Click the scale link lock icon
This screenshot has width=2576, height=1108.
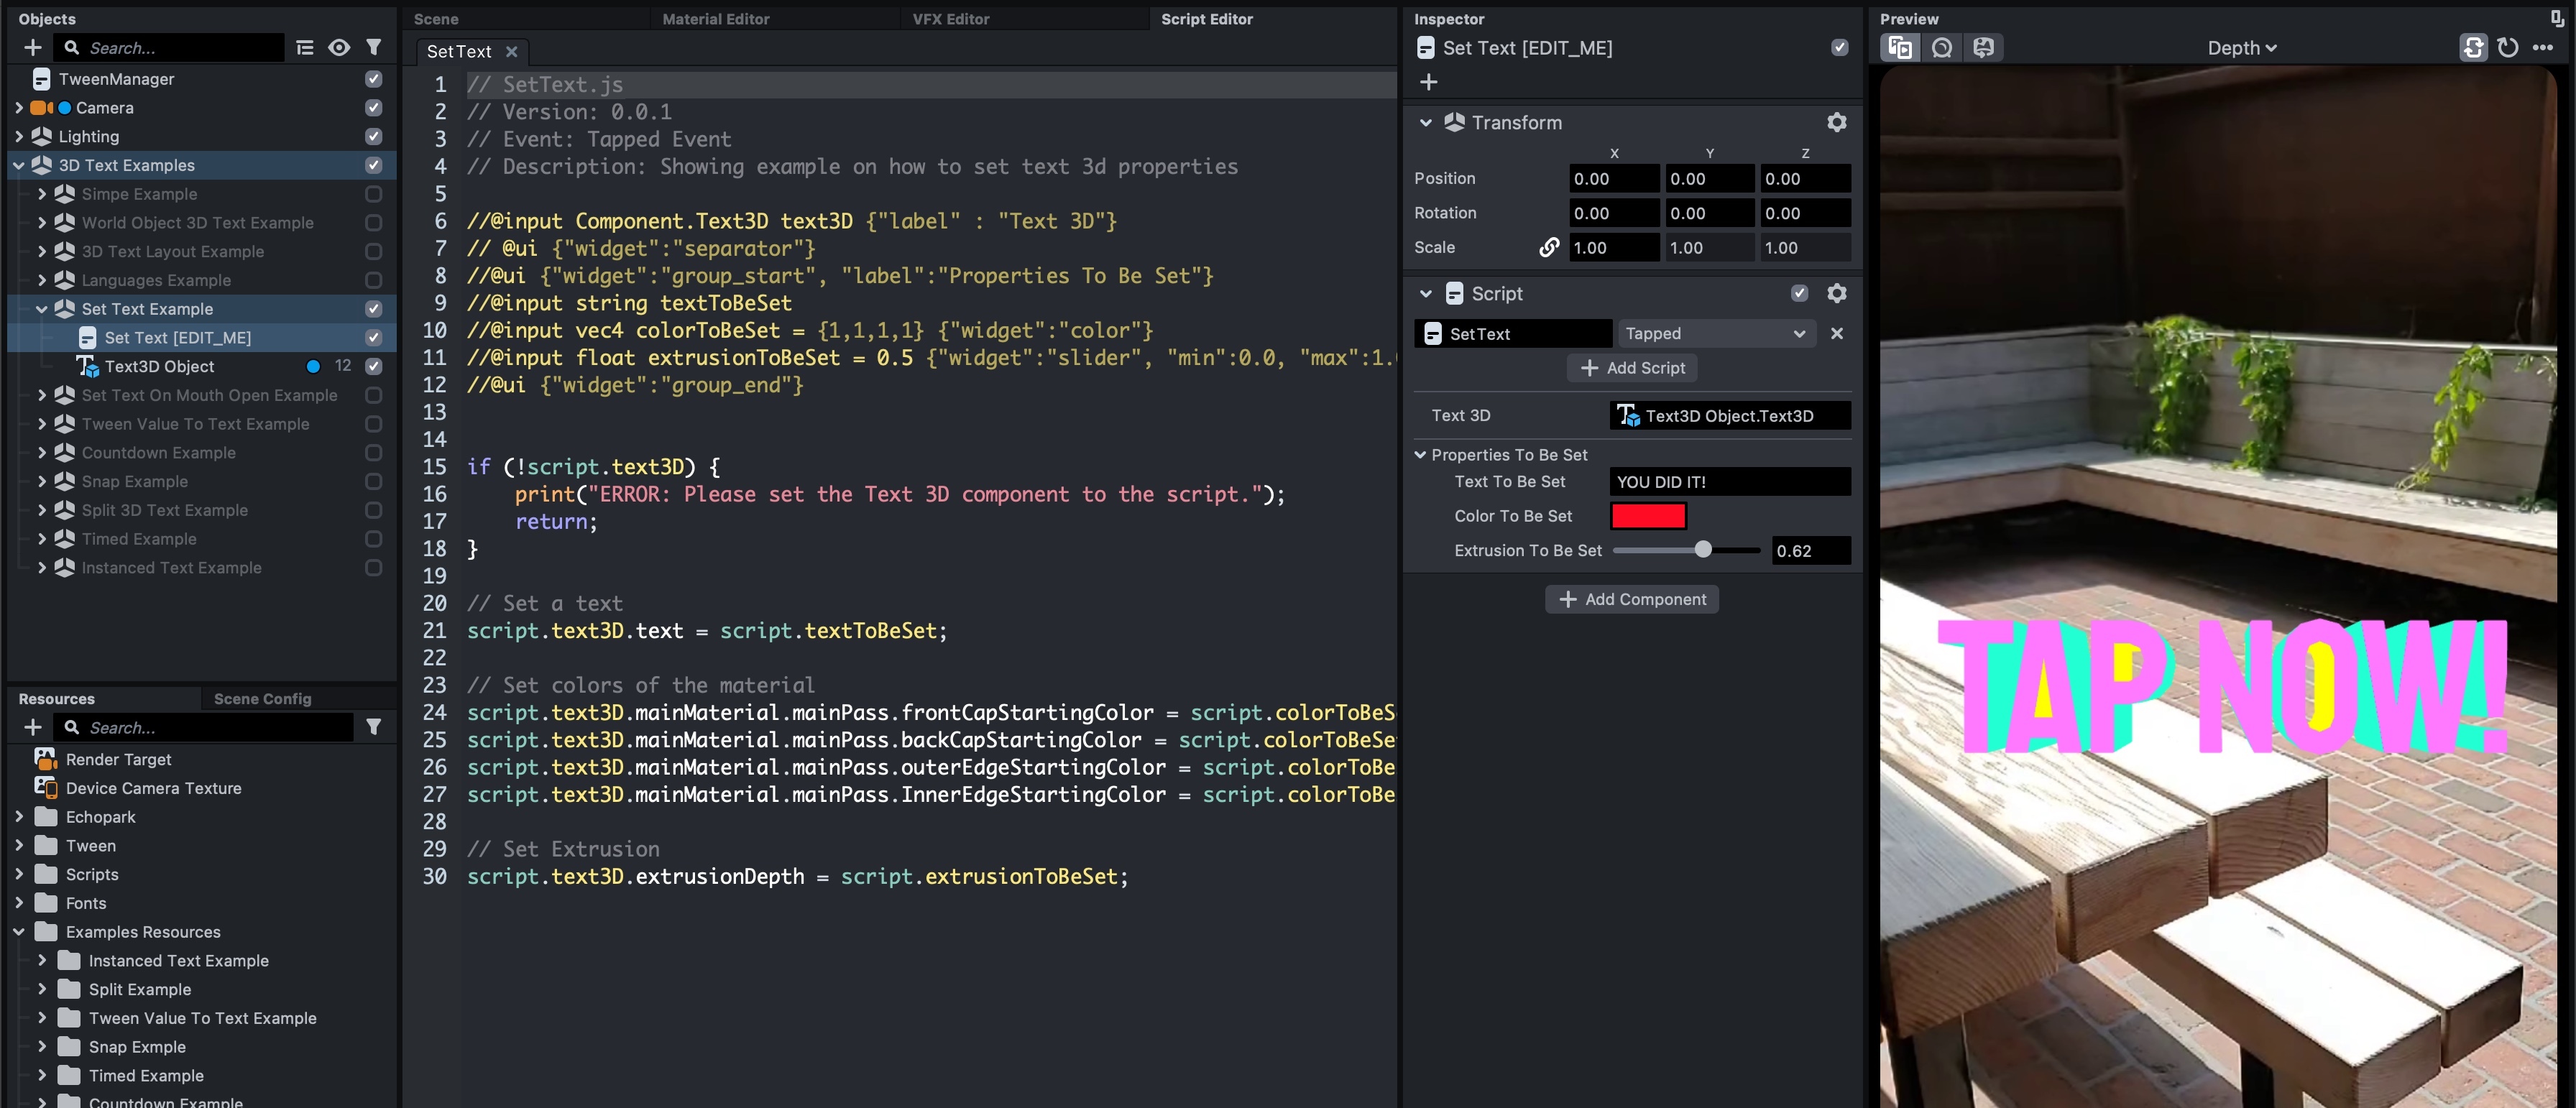(1549, 247)
